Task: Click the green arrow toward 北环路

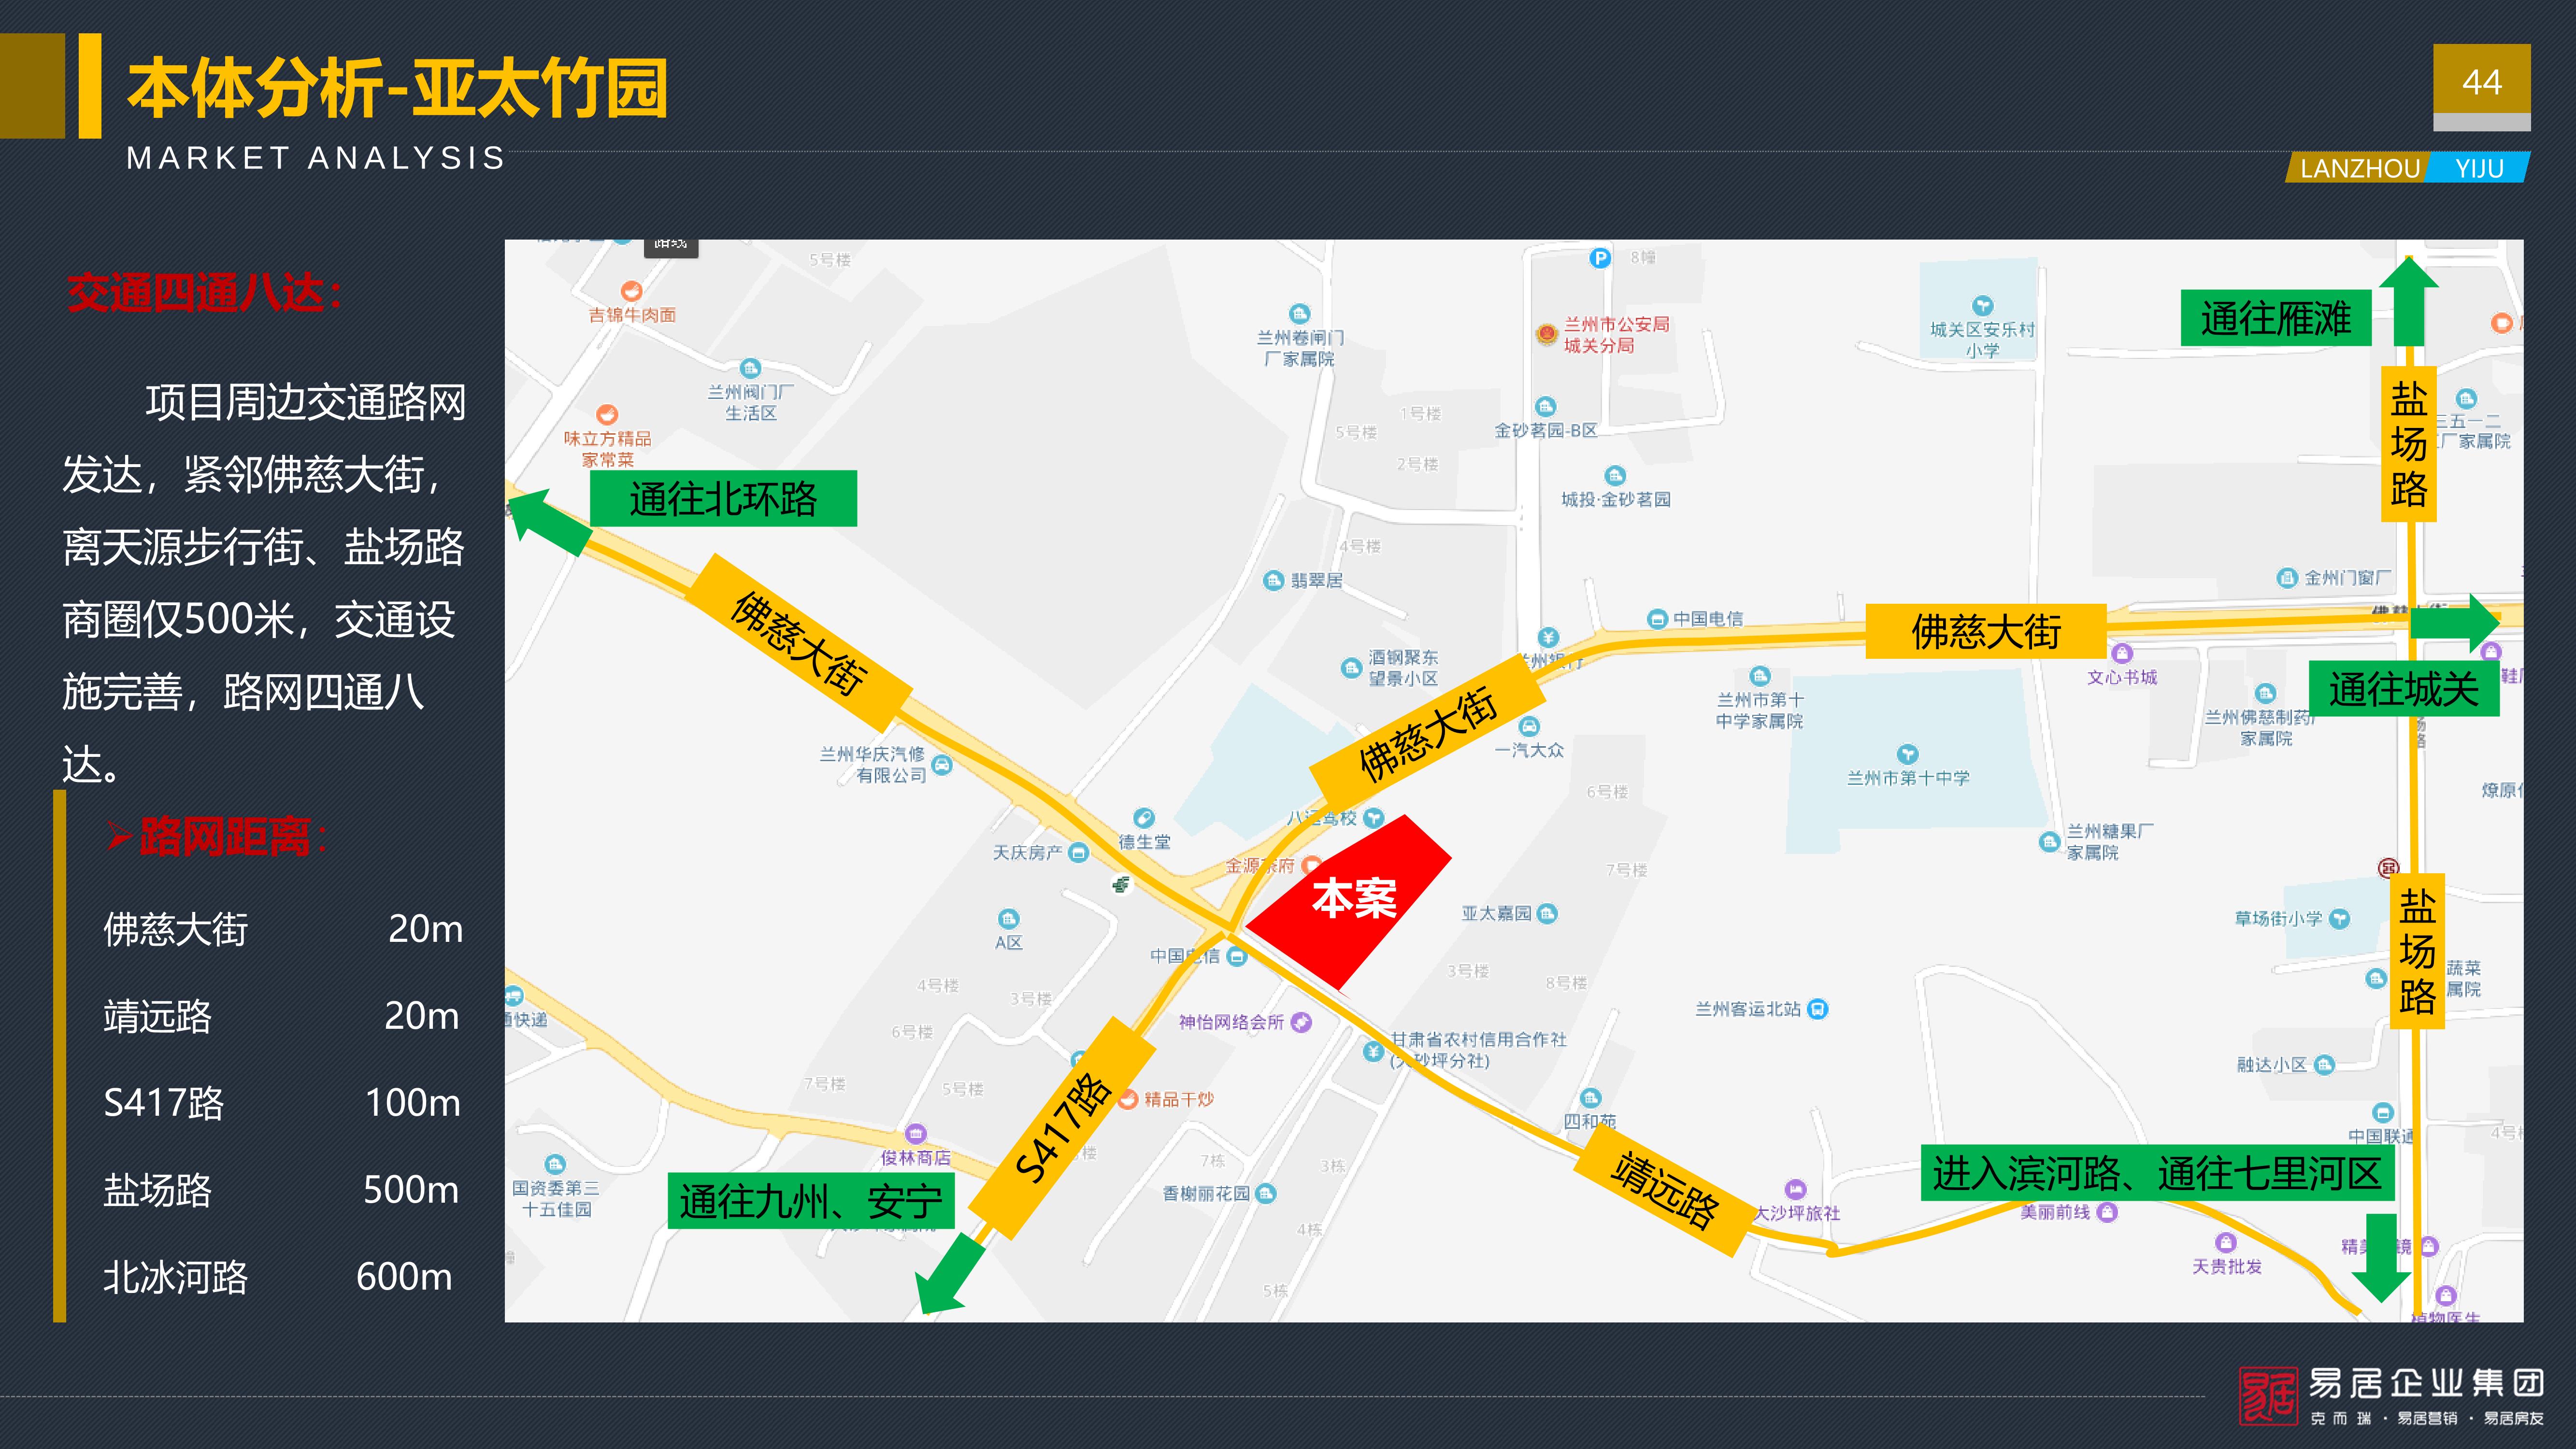Action: coord(549,521)
